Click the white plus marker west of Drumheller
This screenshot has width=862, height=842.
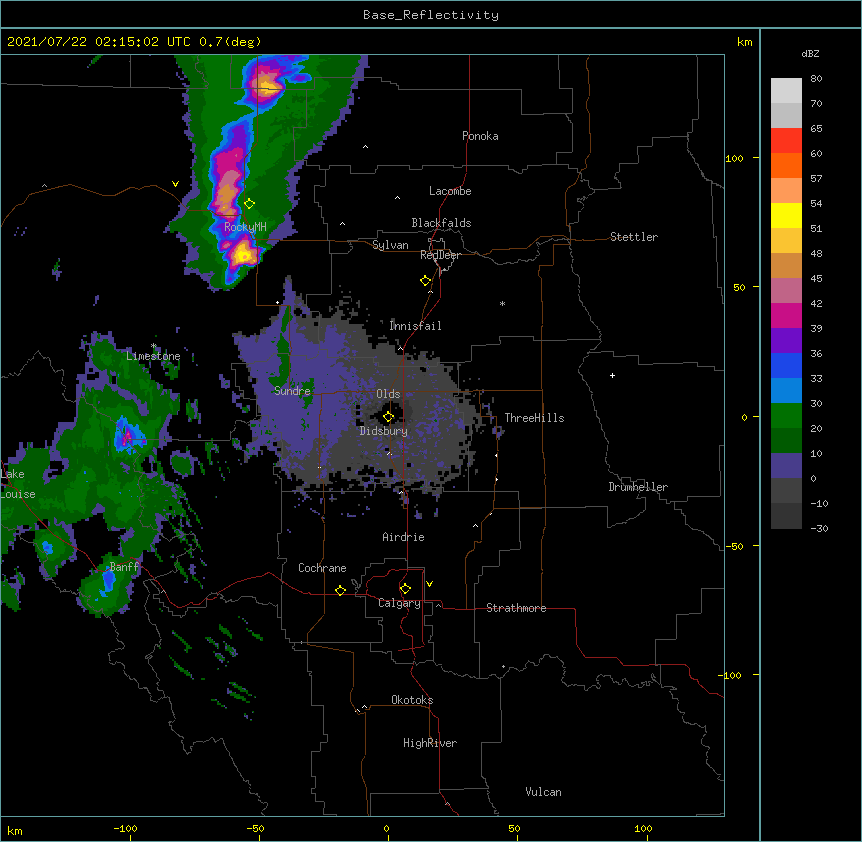coord(612,375)
